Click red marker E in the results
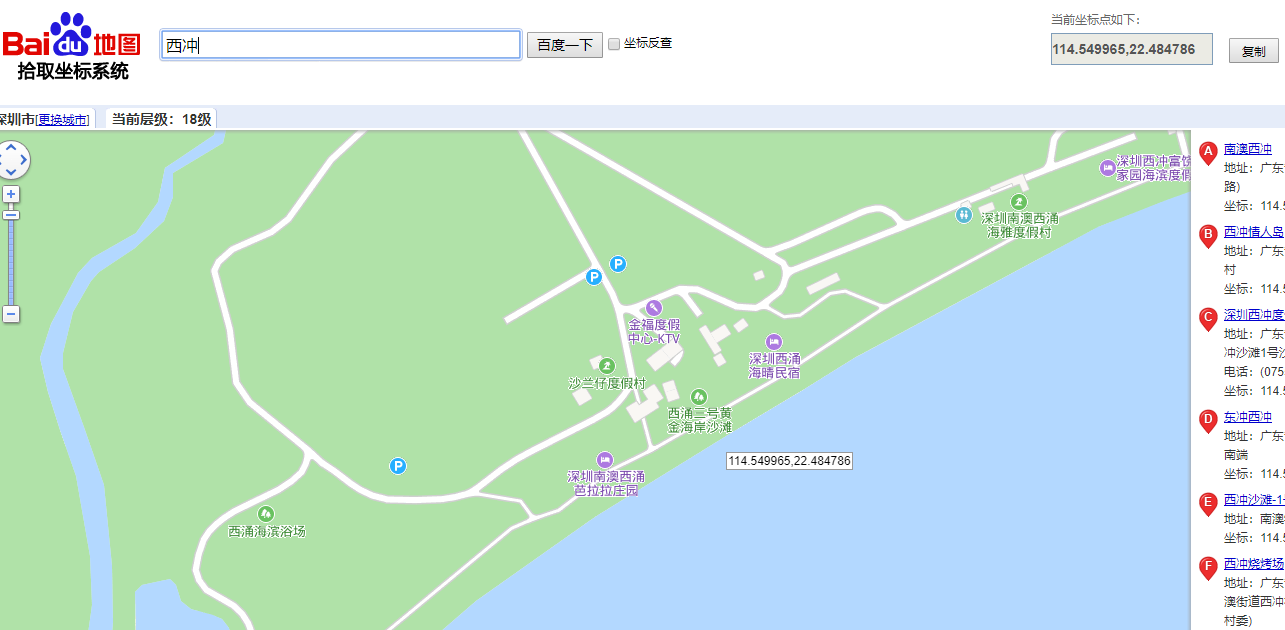This screenshot has width=1285, height=630. point(1208,504)
